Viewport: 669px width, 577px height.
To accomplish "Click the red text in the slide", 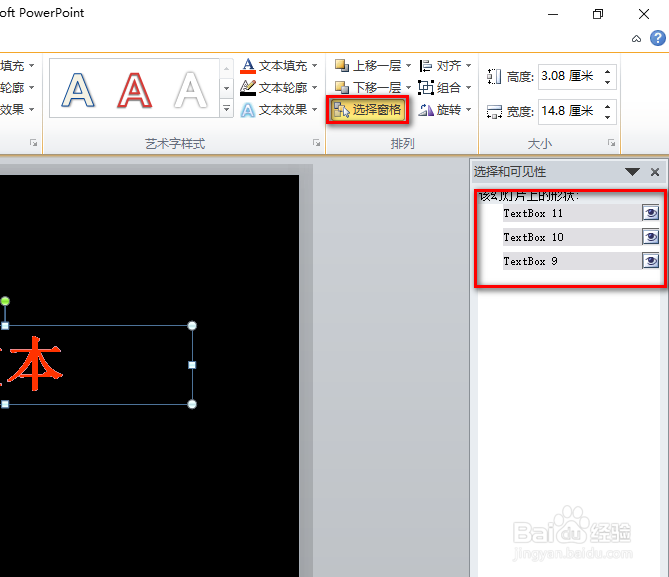I will [34, 364].
